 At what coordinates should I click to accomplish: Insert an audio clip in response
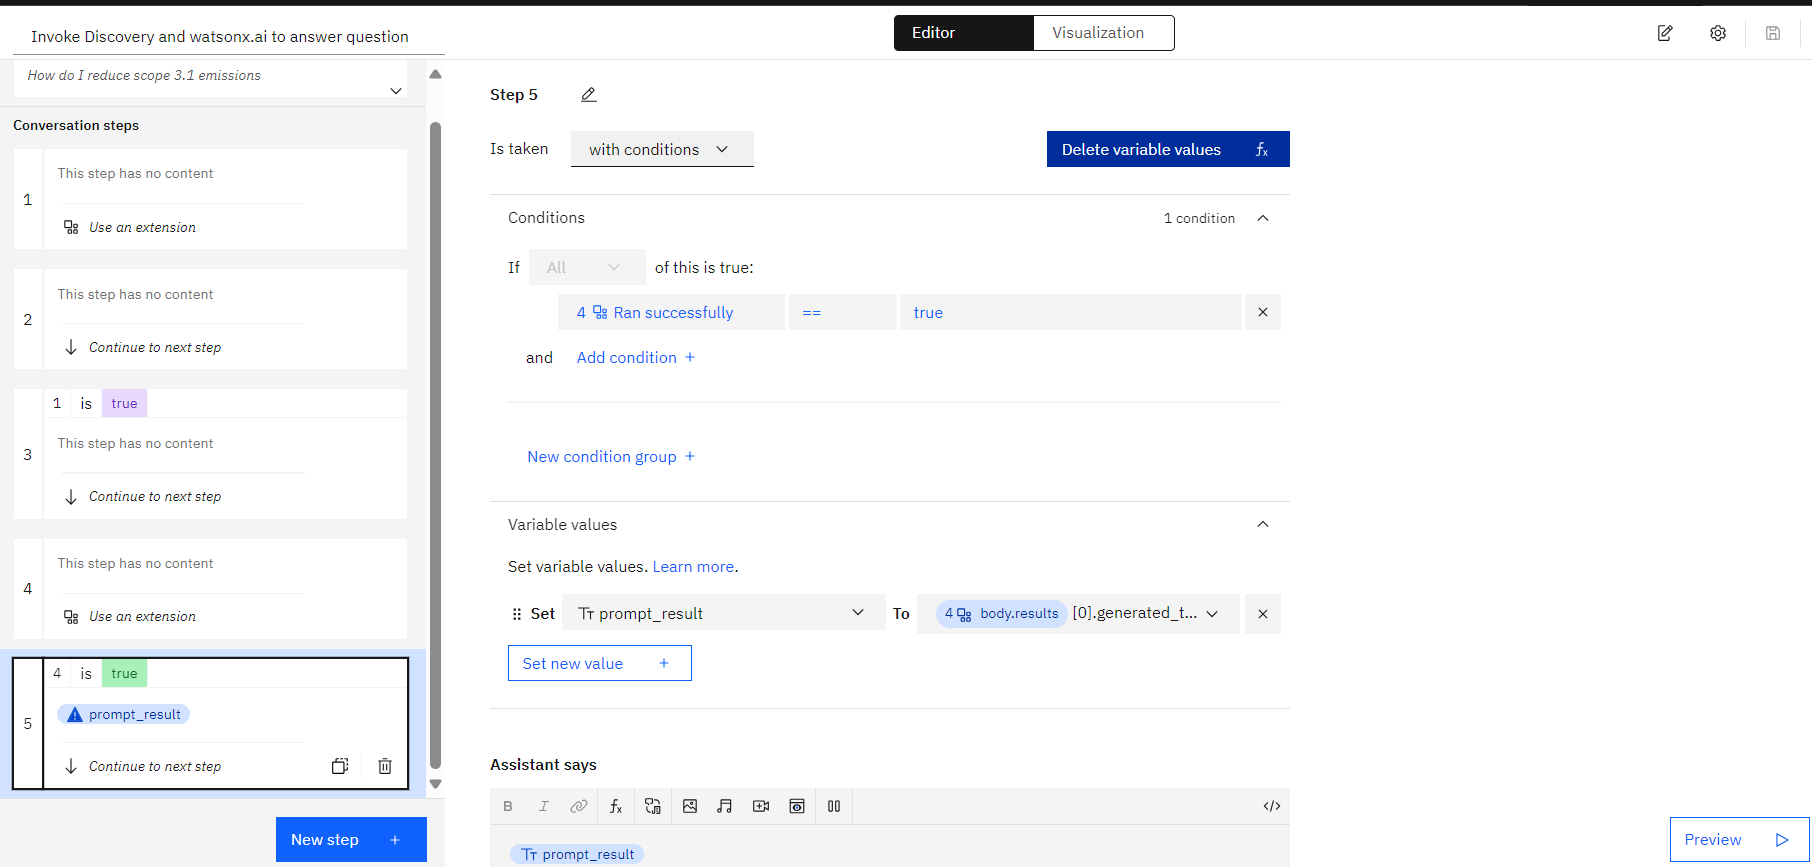(x=725, y=806)
